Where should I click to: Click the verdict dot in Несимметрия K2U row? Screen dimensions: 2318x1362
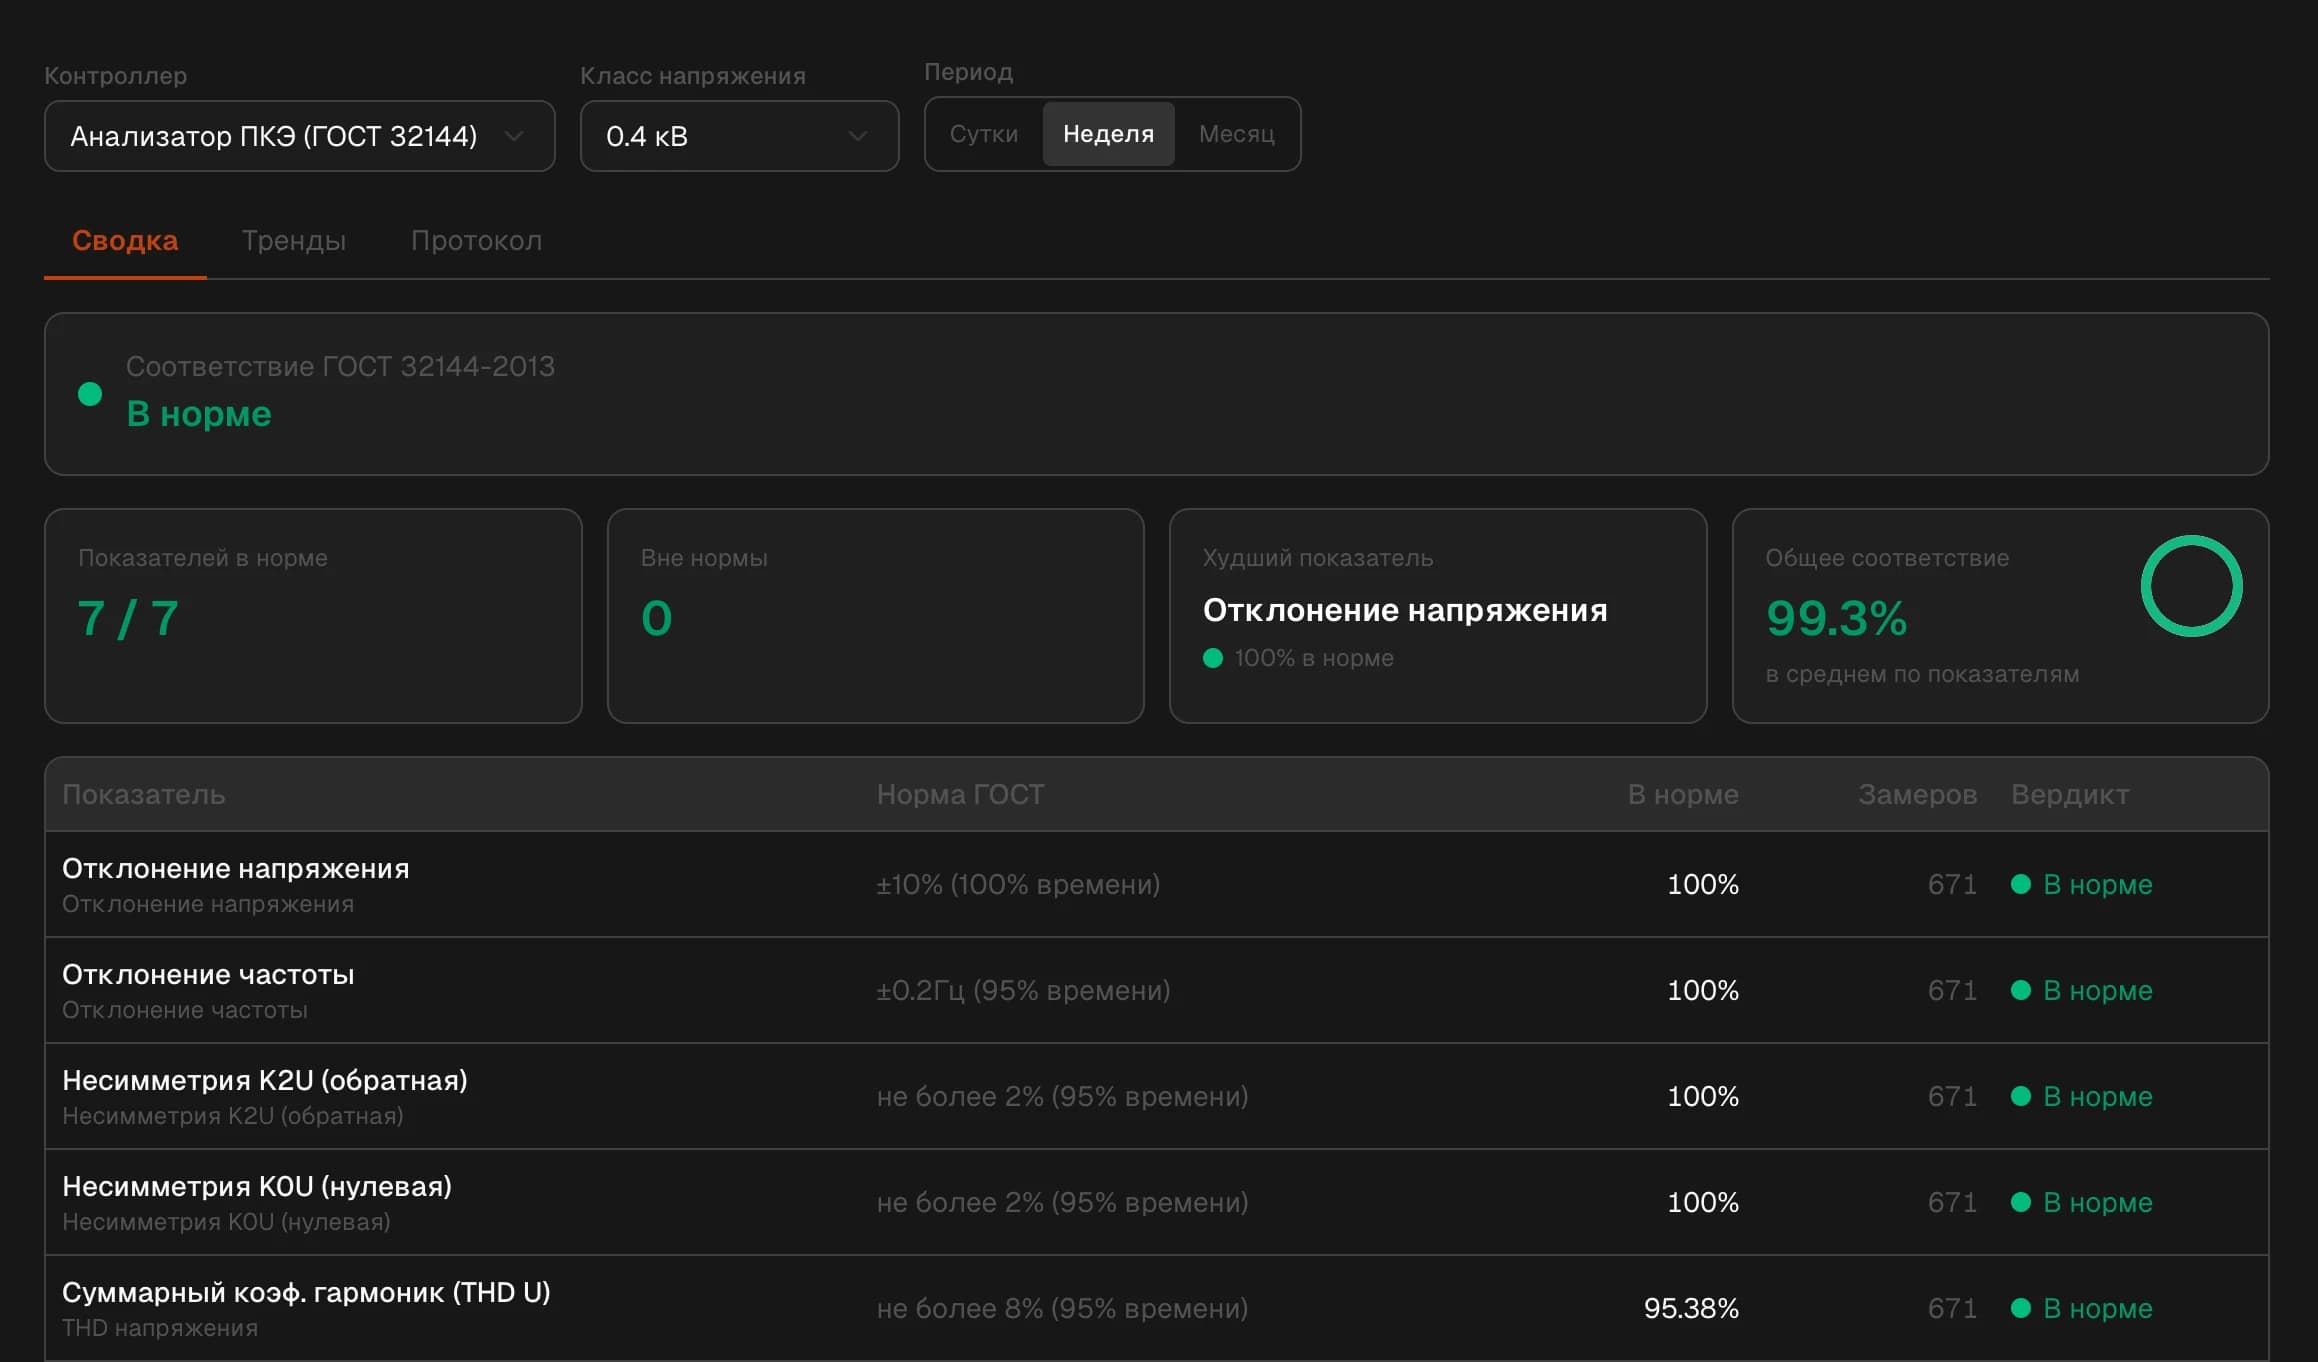tap(2021, 1097)
